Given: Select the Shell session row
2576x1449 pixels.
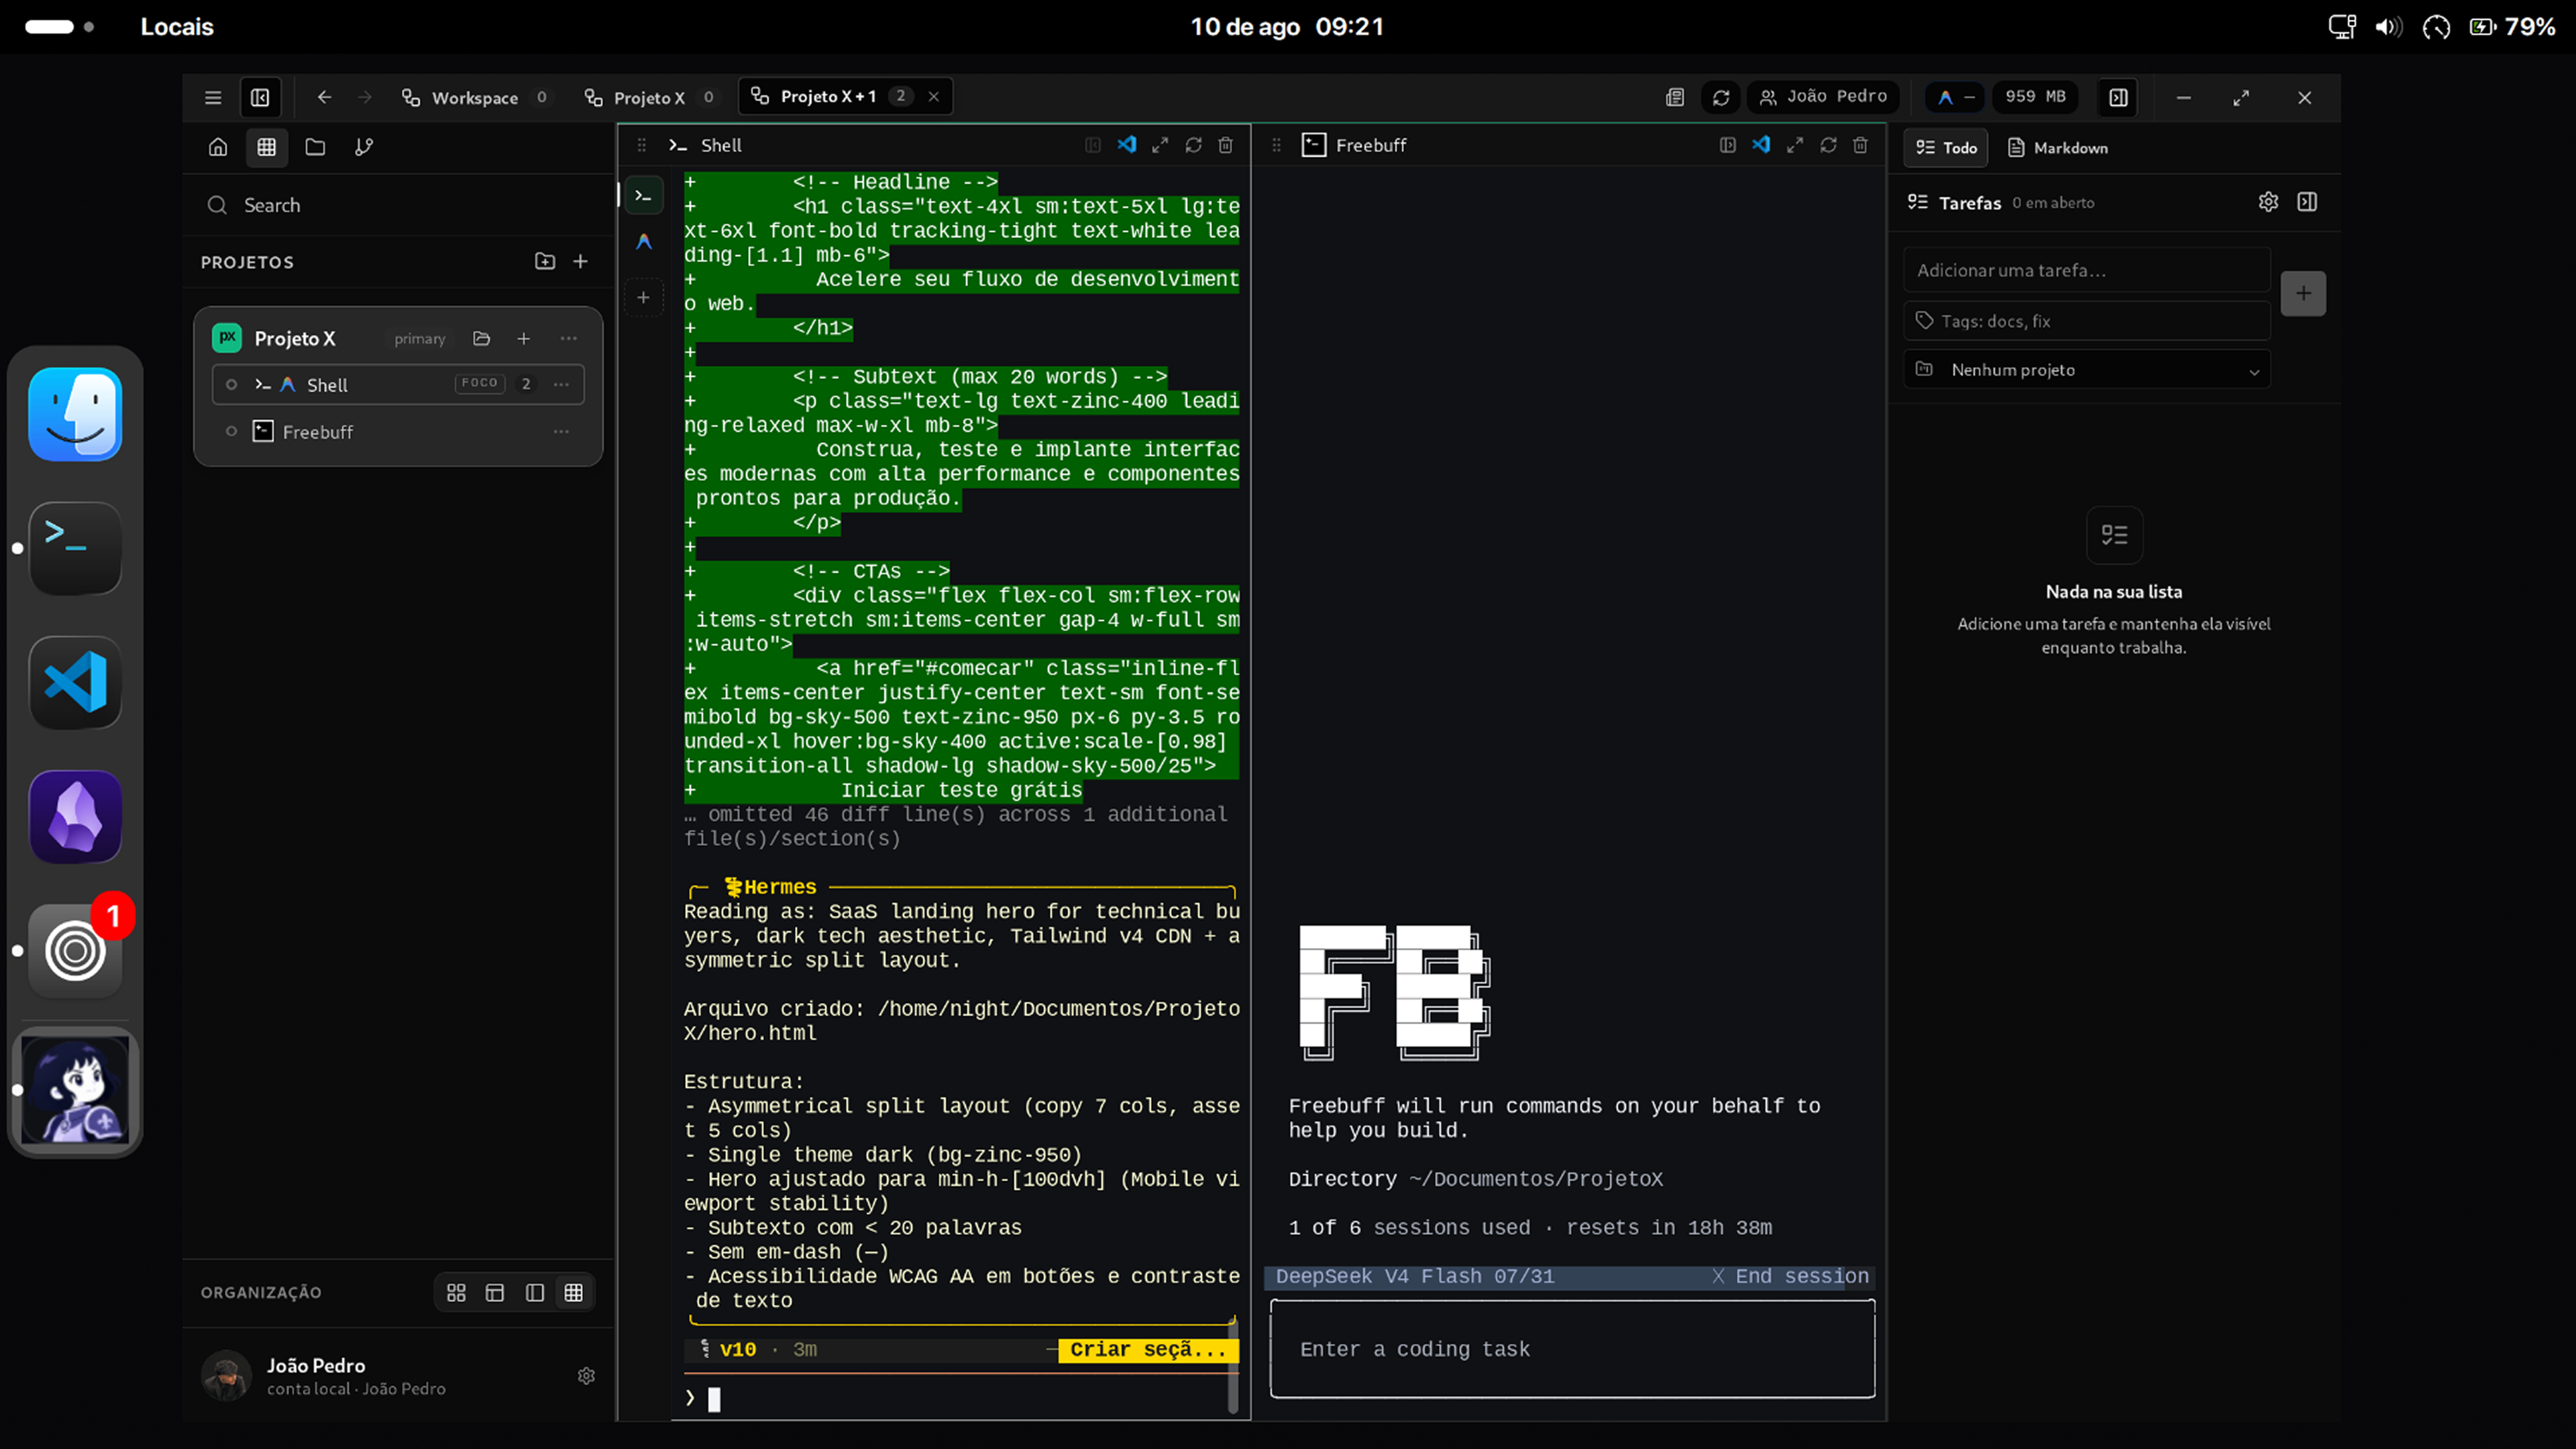Looking at the screenshot, I should 398,384.
